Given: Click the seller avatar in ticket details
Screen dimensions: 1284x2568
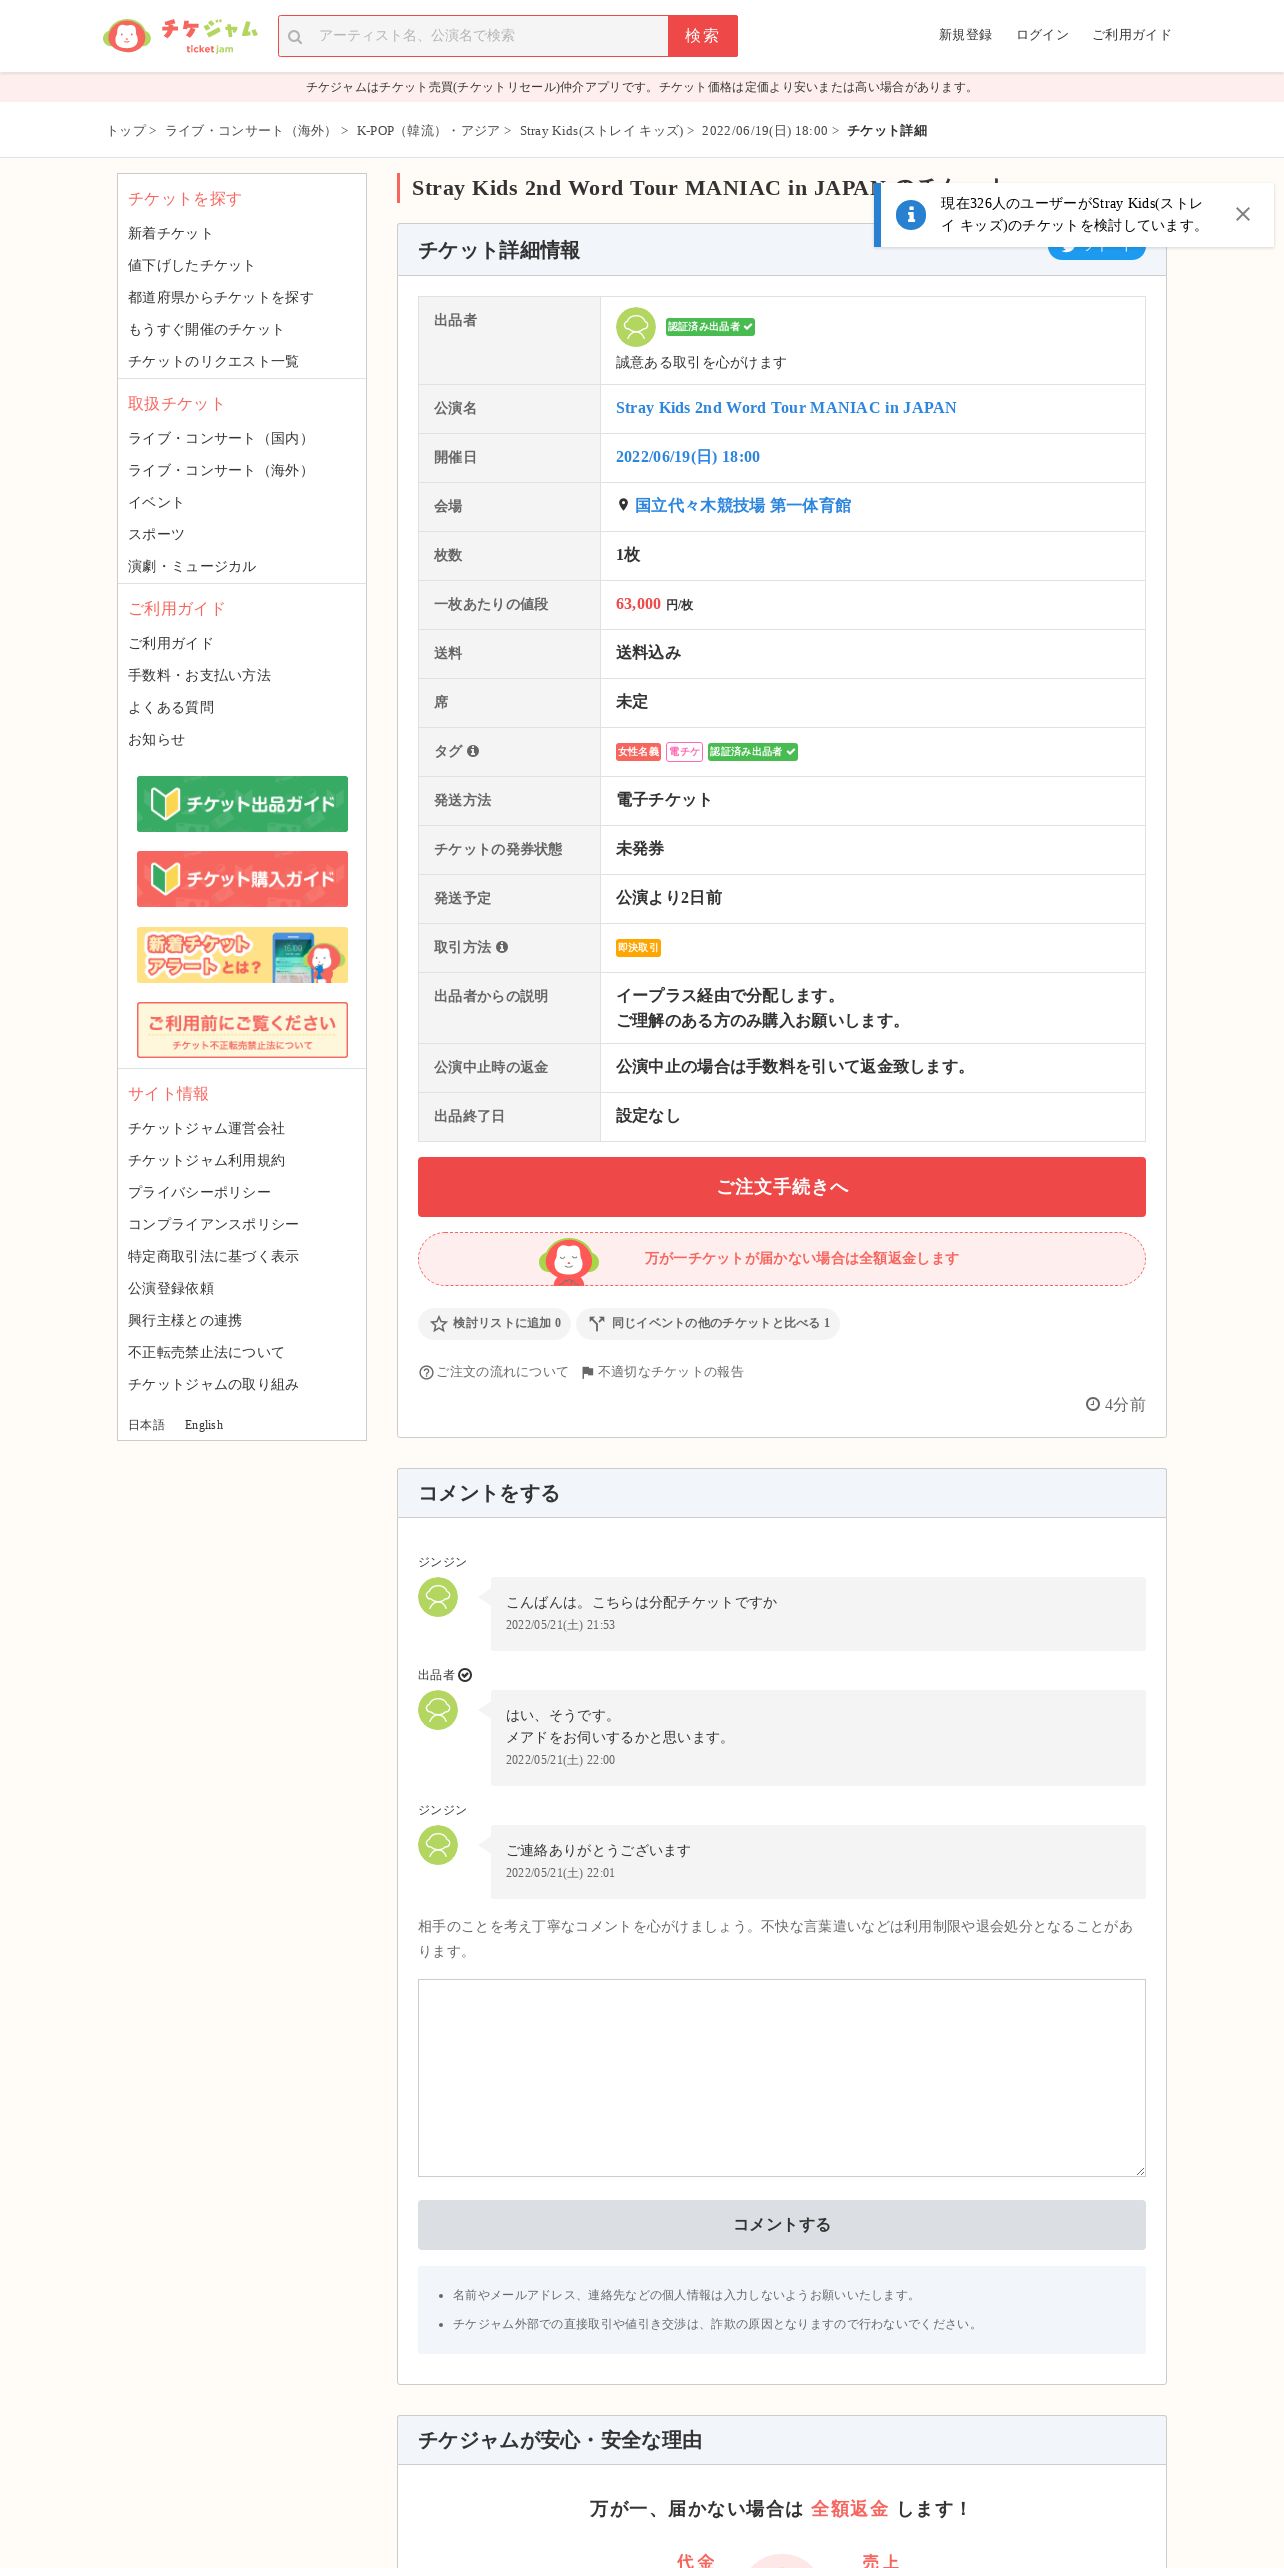Looking at the screenshot, I should (636, 327).
